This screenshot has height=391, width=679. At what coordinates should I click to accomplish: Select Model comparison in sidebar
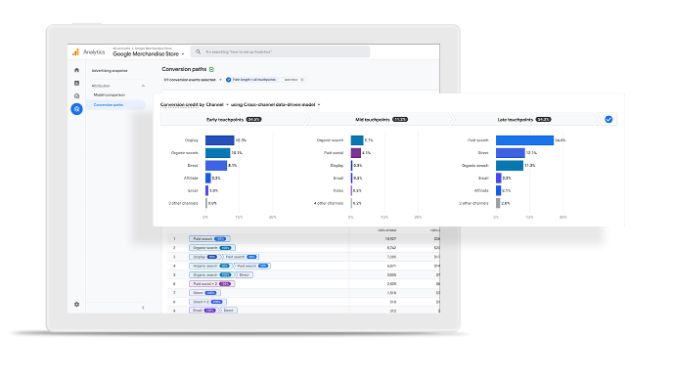[x=110, y=95]
